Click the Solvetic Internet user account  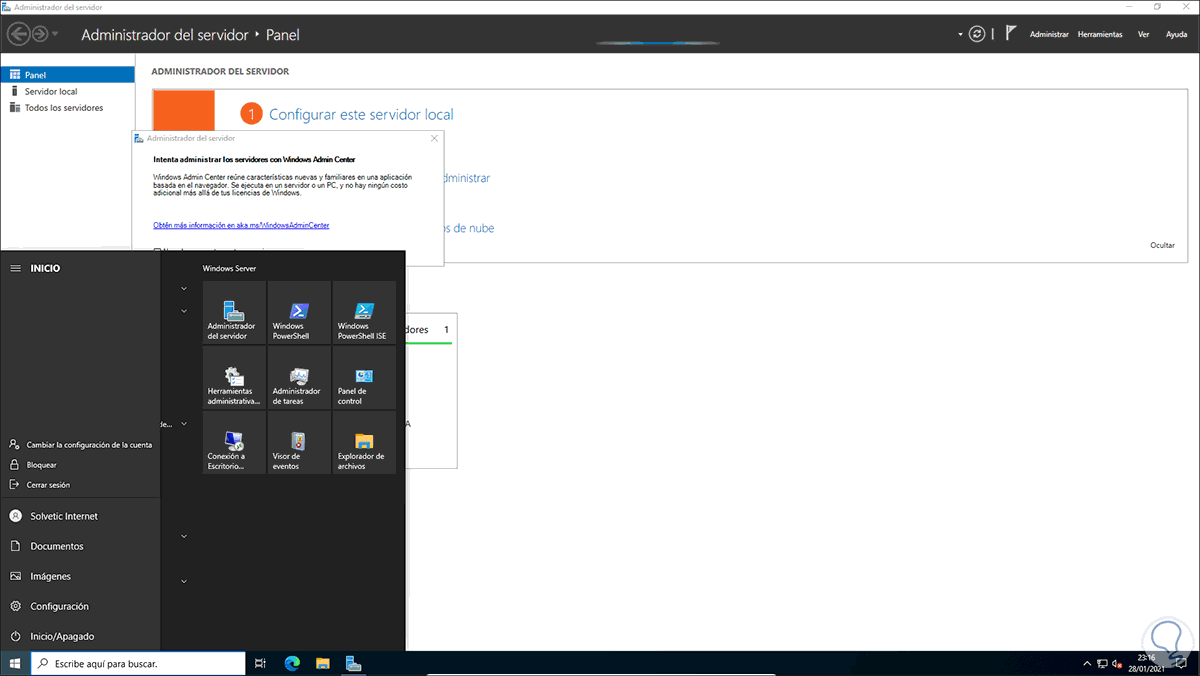point(80,516)
